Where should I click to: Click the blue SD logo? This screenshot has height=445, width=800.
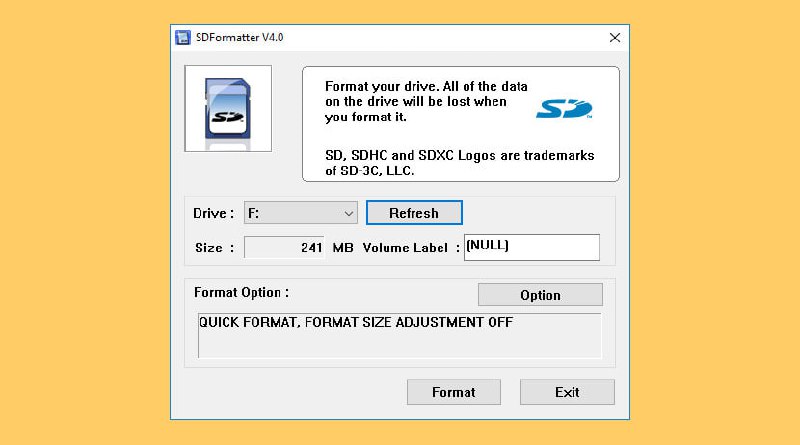pos(564,109)
